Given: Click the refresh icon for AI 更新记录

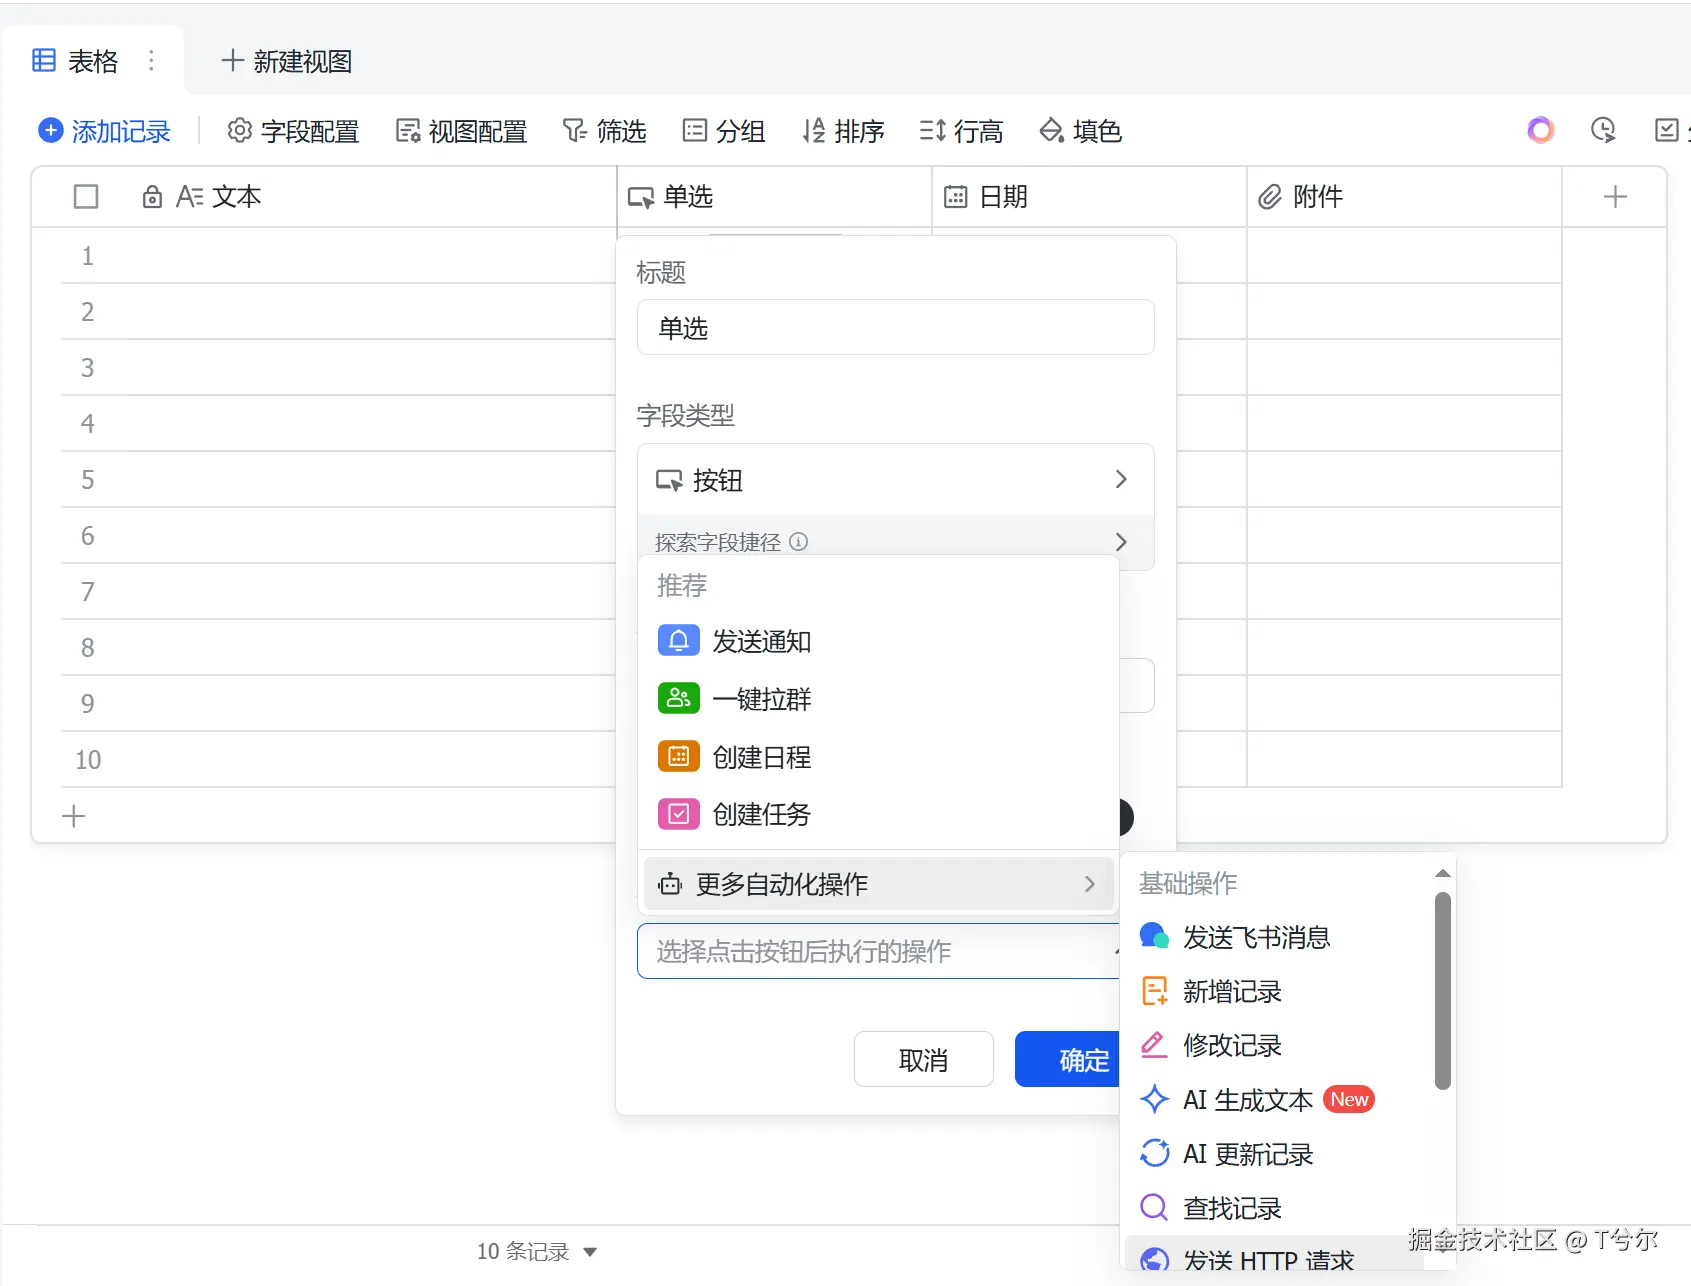Looking at the screenshot, I should [x=1154, y=1153].
